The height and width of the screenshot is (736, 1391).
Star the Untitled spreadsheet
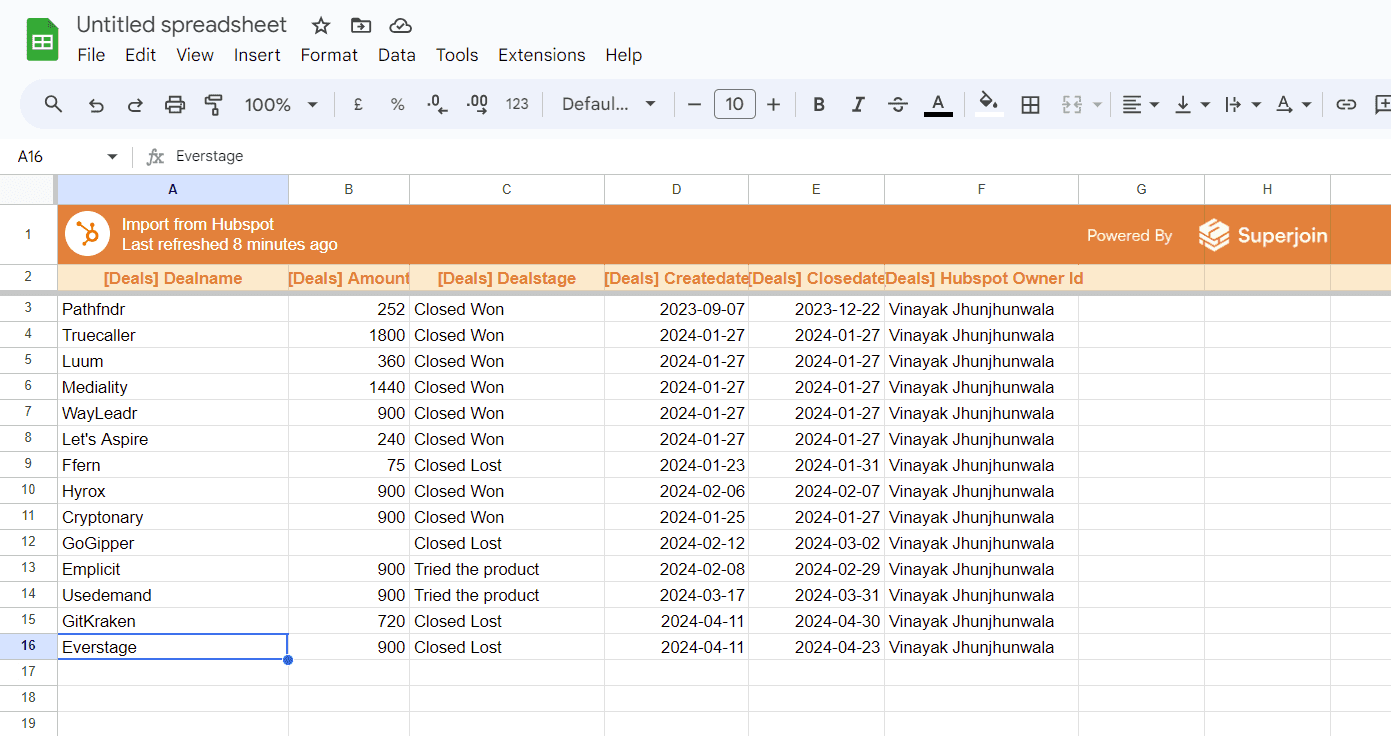pos(321,26)
